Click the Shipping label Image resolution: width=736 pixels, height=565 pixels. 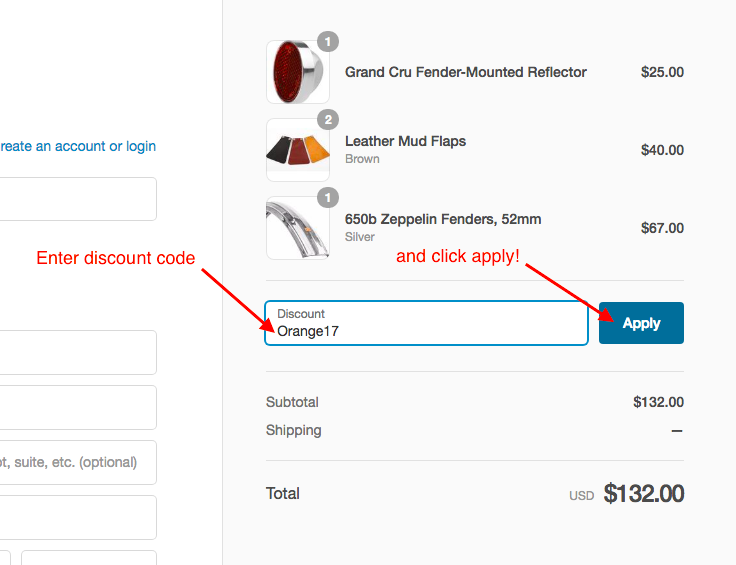point(293,430)
